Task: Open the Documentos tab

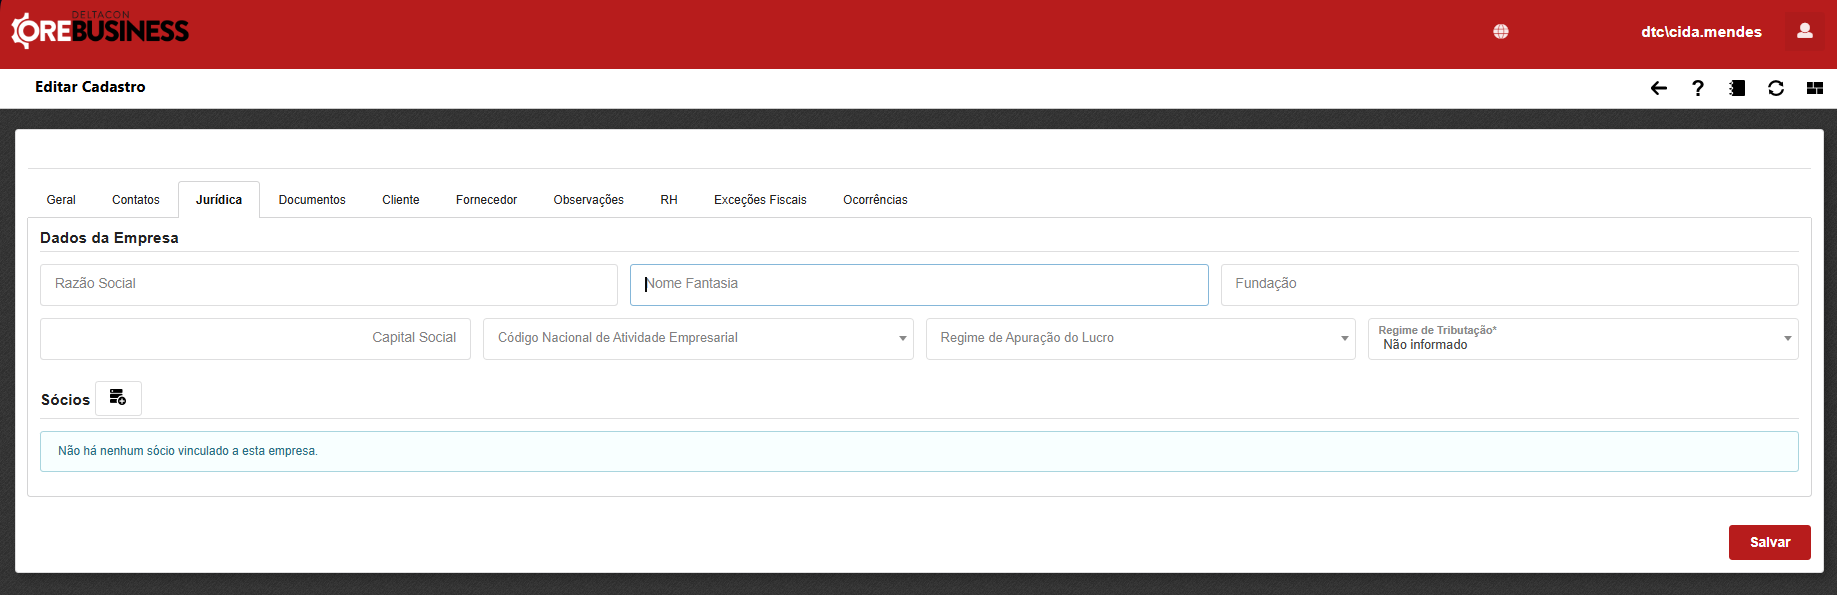Action: tap(312, 200)
